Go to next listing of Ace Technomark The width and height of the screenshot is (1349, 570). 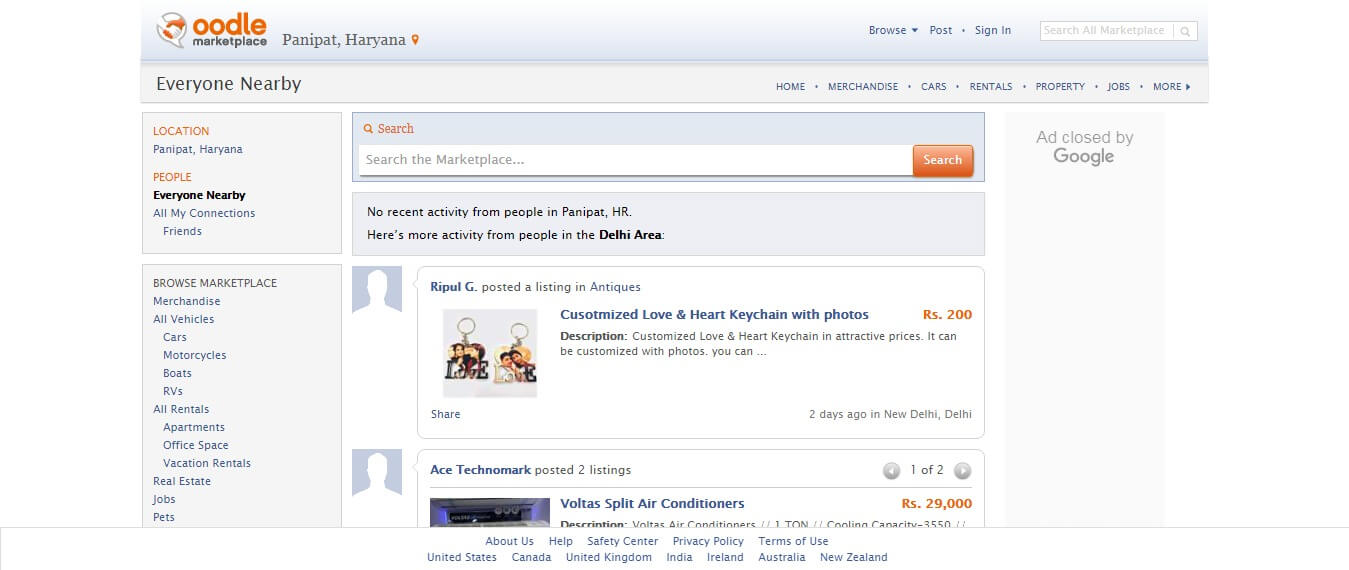click(962, 470)
